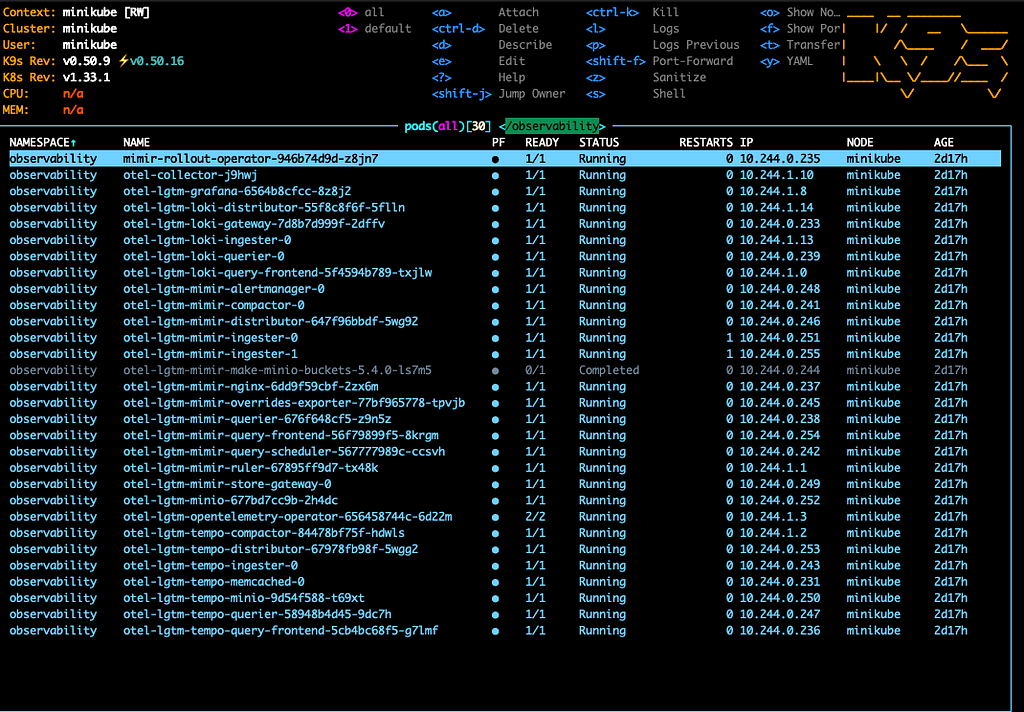The height and width of the screenshot is (712, 1024).
Task: Click the green /observability filter tag
Action: coord(553,126)
